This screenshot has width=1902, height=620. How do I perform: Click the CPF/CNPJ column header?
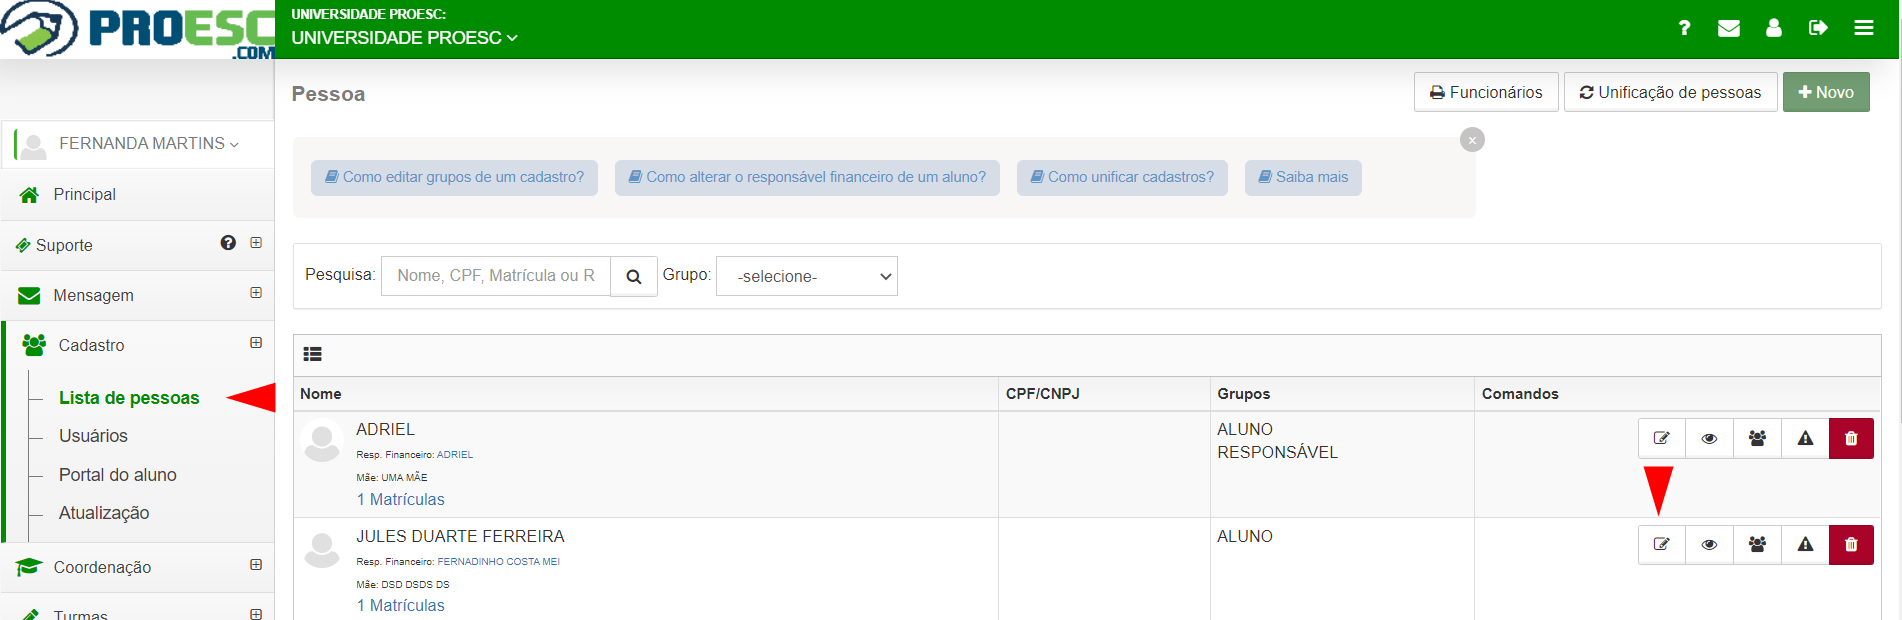[1043, 394]
